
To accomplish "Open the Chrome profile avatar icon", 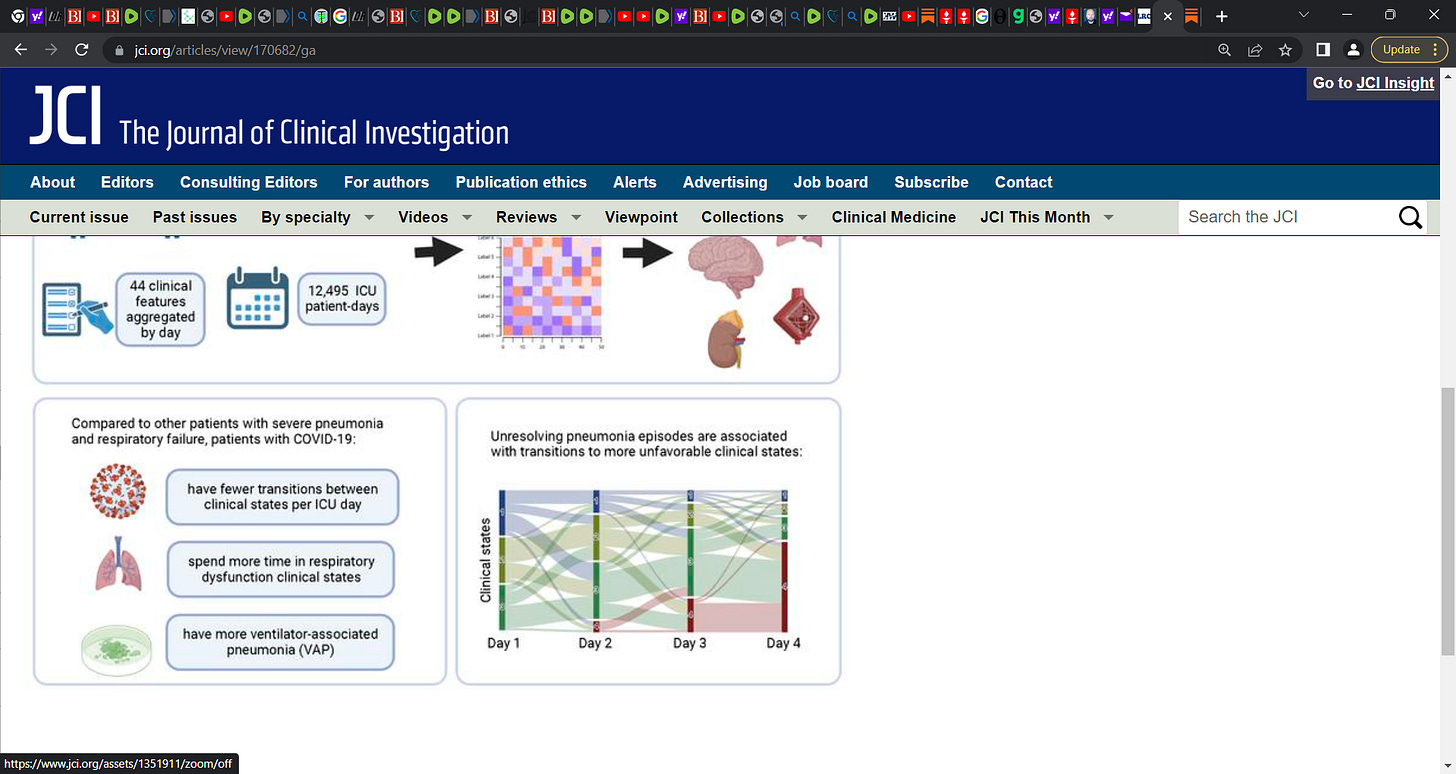I will [x=1353, y=50].
